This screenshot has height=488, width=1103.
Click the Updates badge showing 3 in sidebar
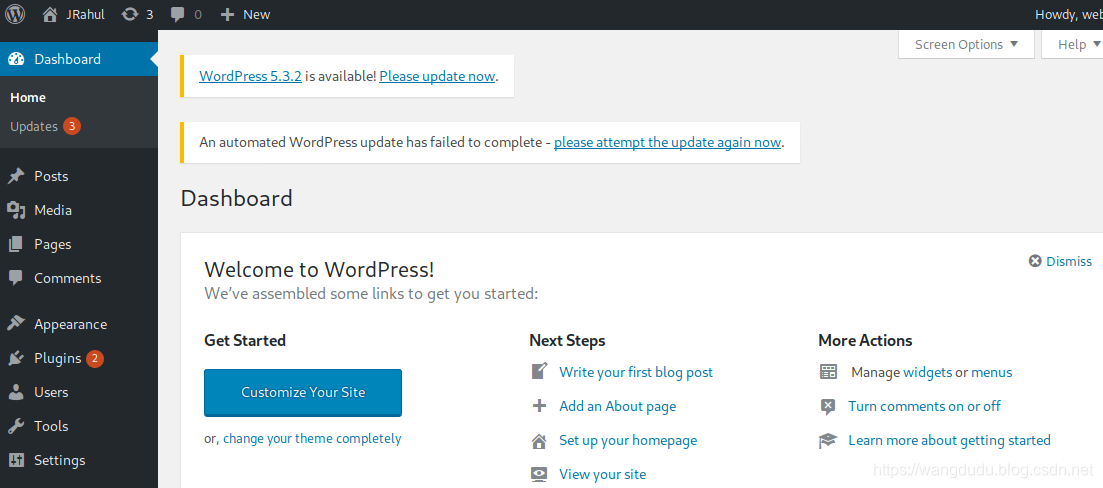(72, 127)
